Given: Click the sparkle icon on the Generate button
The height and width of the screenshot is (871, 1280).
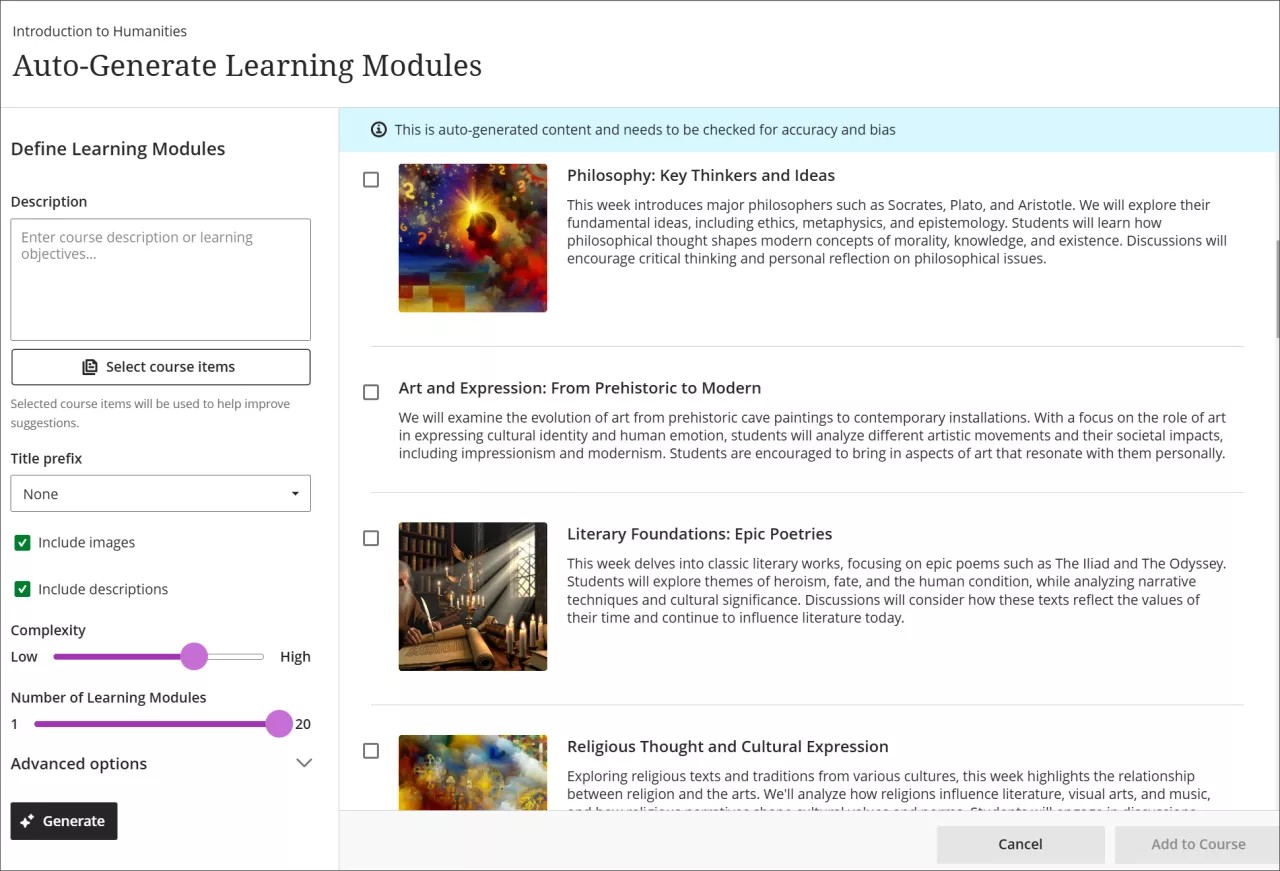Looking at the screenshot, I should tap(27, 821).
